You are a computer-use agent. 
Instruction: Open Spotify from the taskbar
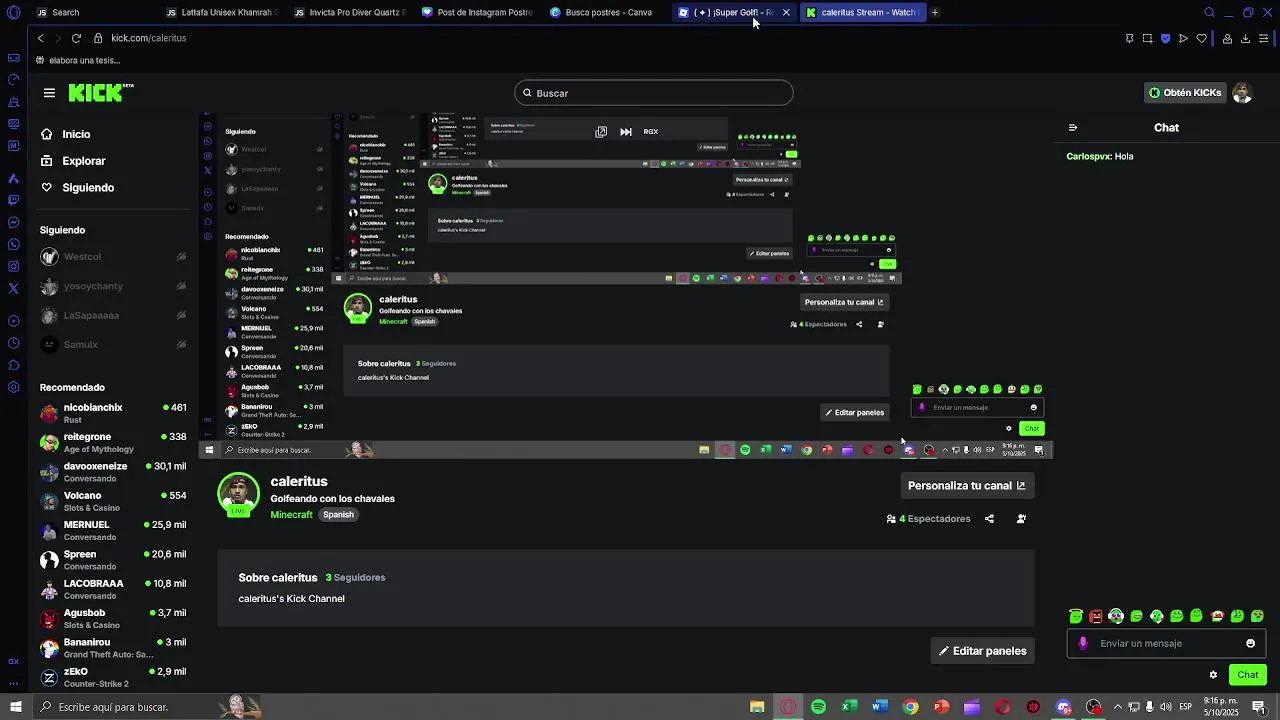(x=818, y=707)
